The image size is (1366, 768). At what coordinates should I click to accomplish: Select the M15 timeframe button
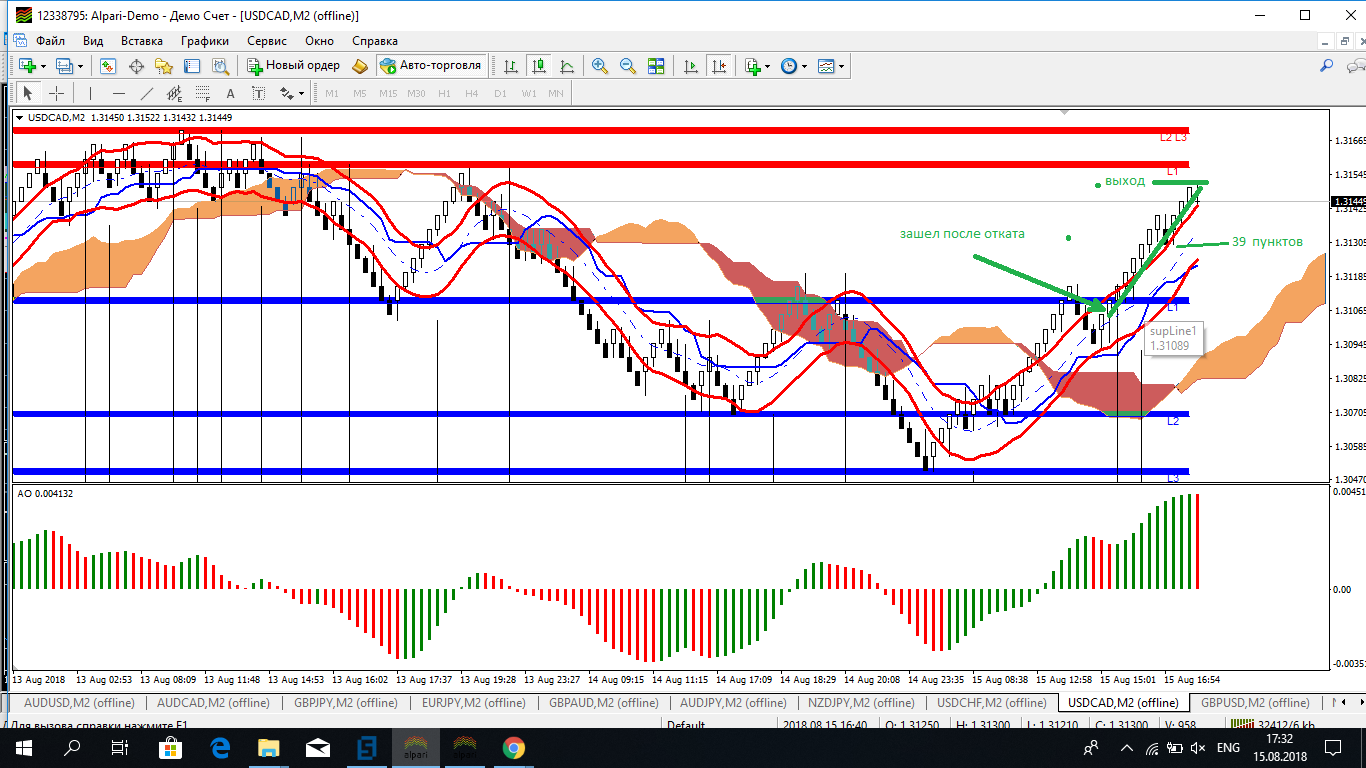(x=388, y=93)
